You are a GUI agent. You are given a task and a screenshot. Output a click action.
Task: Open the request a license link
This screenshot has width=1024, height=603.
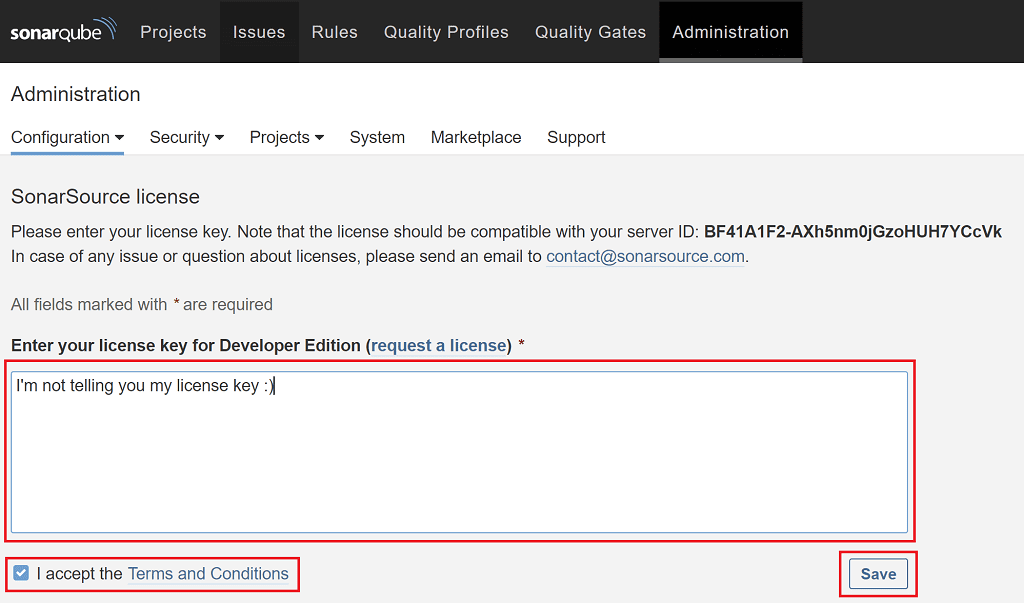438,345
